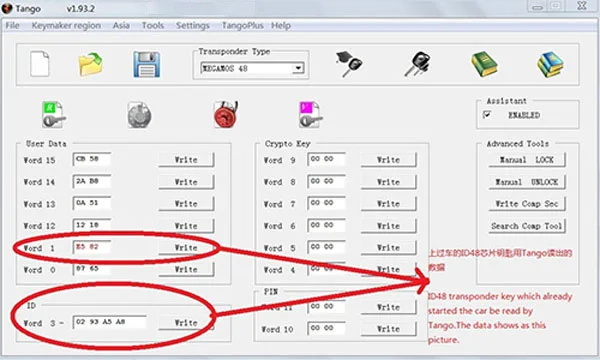Click the graduation cap key learning icon
The image size is (600, 360).
click(x=349, y=64)
